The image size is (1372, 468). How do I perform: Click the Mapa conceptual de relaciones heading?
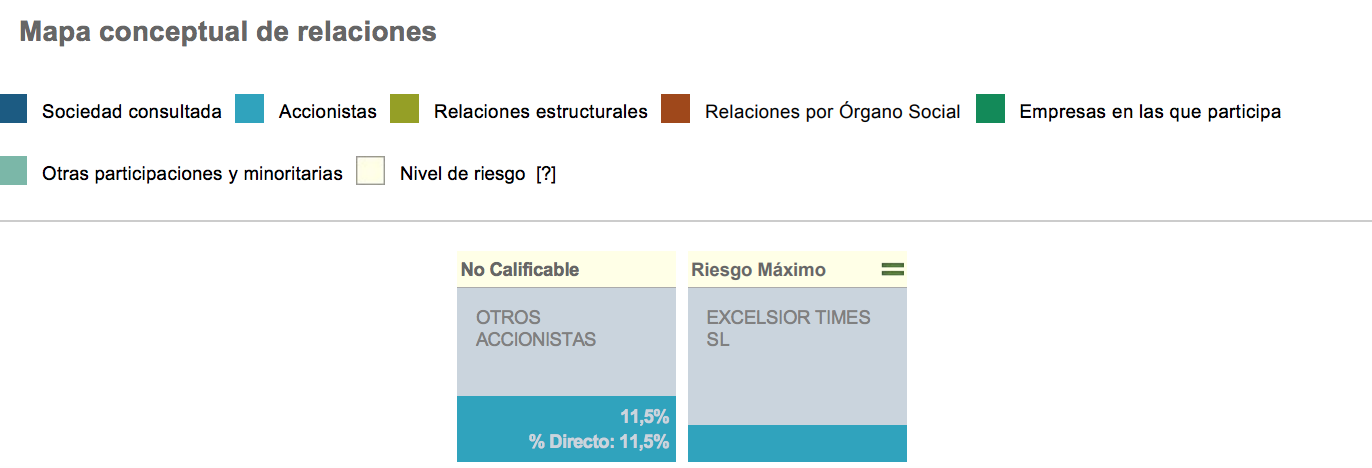[228, 32]
